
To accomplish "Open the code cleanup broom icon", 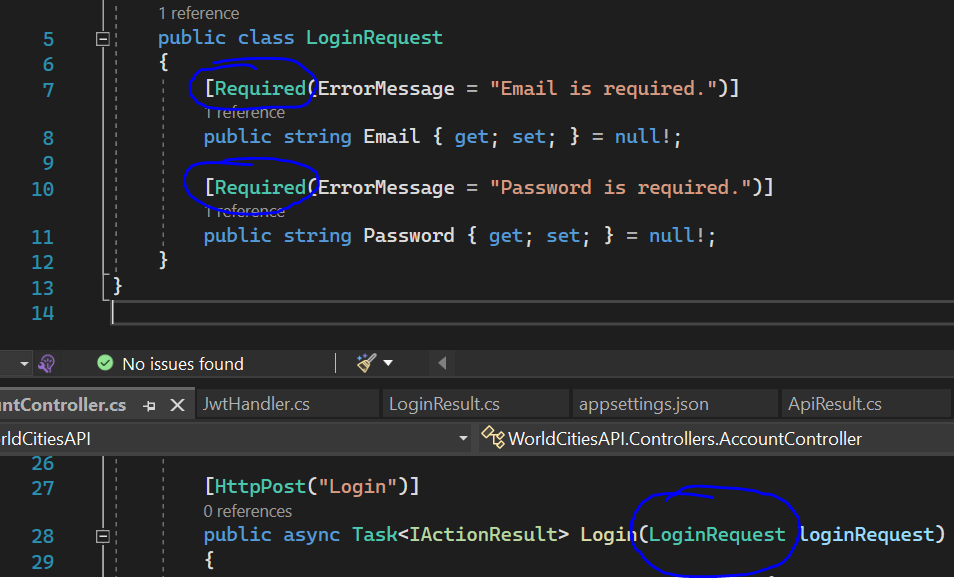I will pos(367,363).
